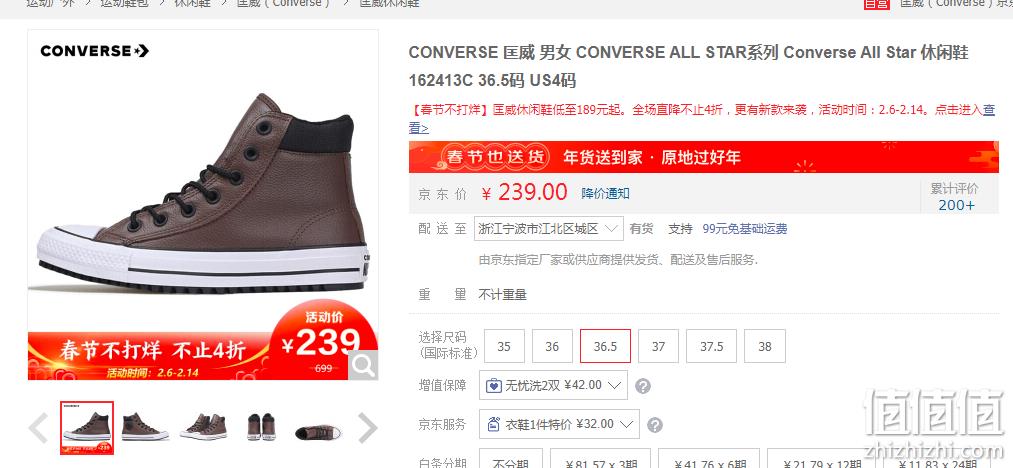1013x468 pixels.
Task: Expand 衣鞋1件特价 ¥32.00 dropdown
Action: tap(559, 424)
